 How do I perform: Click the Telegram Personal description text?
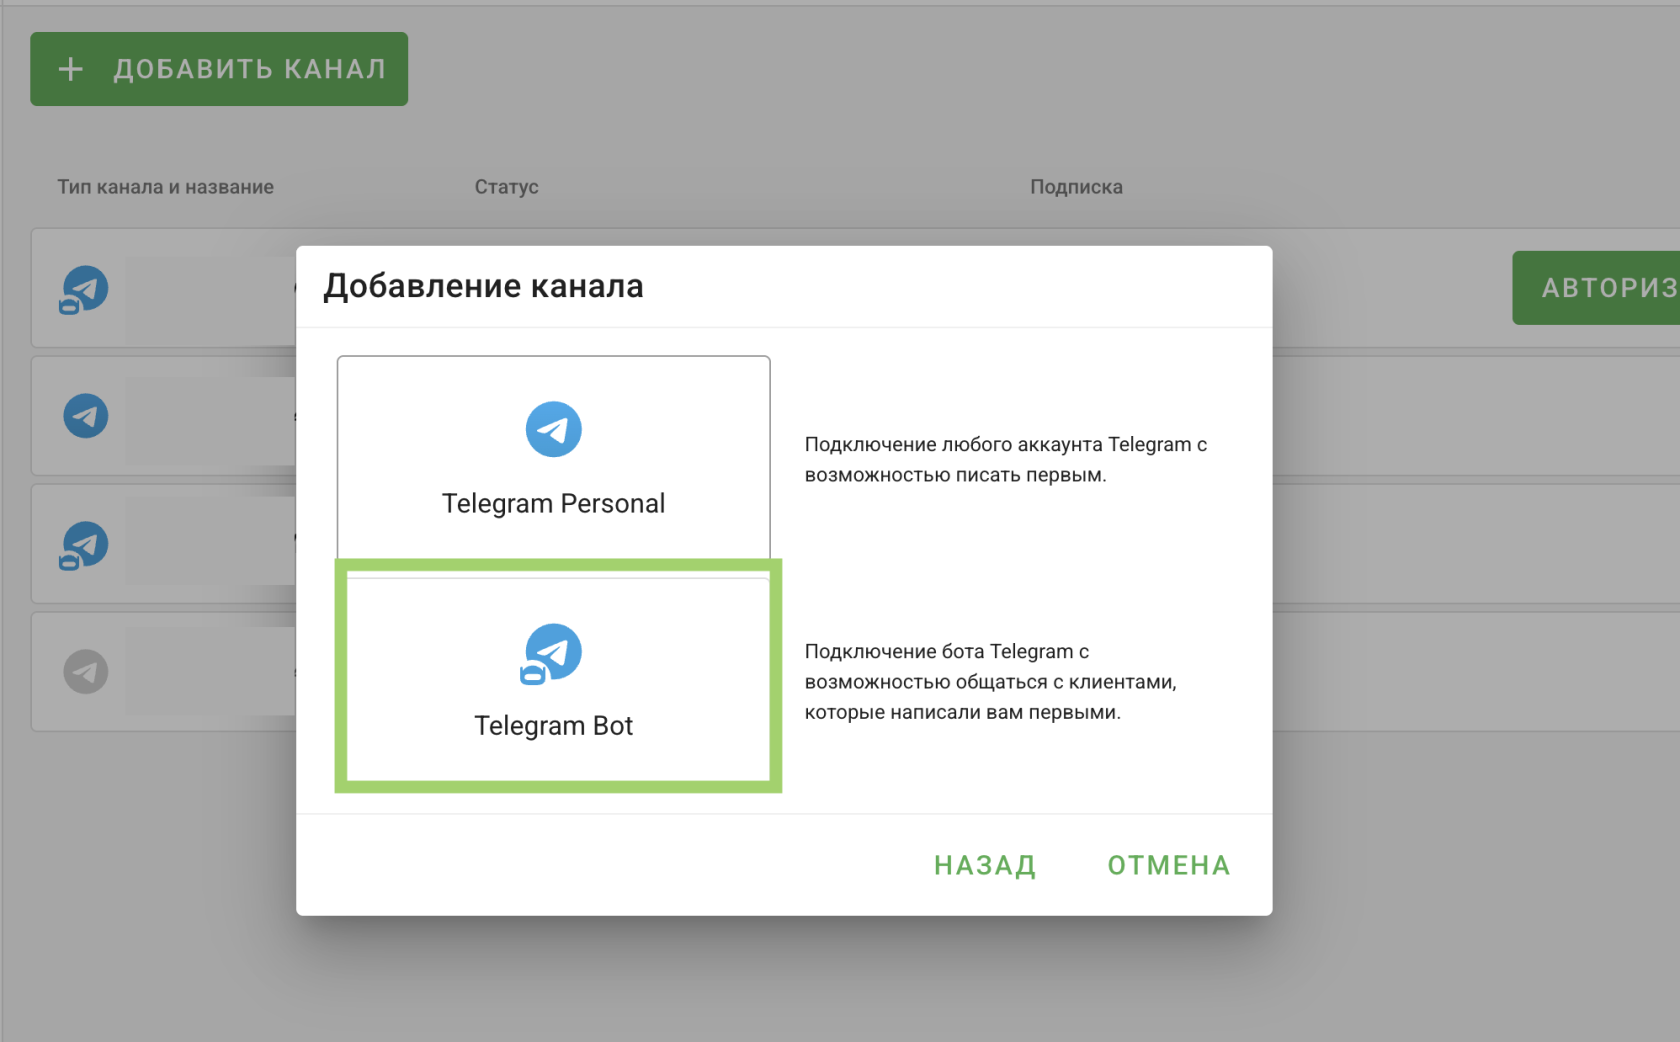pos(1005,459)
